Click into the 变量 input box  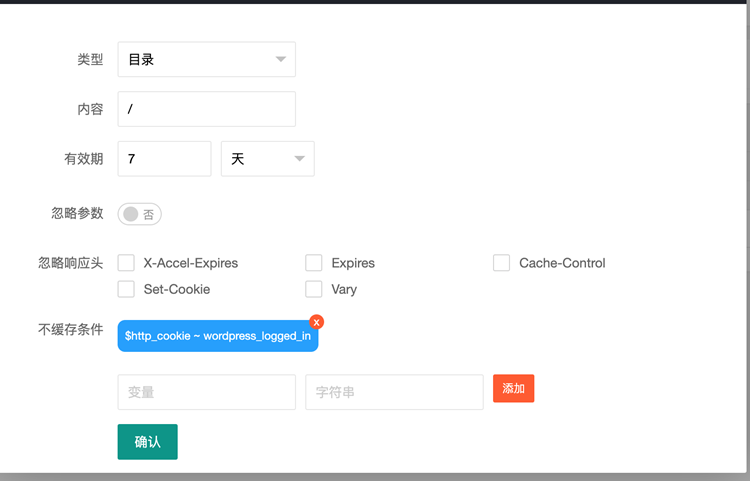(206, 392)
